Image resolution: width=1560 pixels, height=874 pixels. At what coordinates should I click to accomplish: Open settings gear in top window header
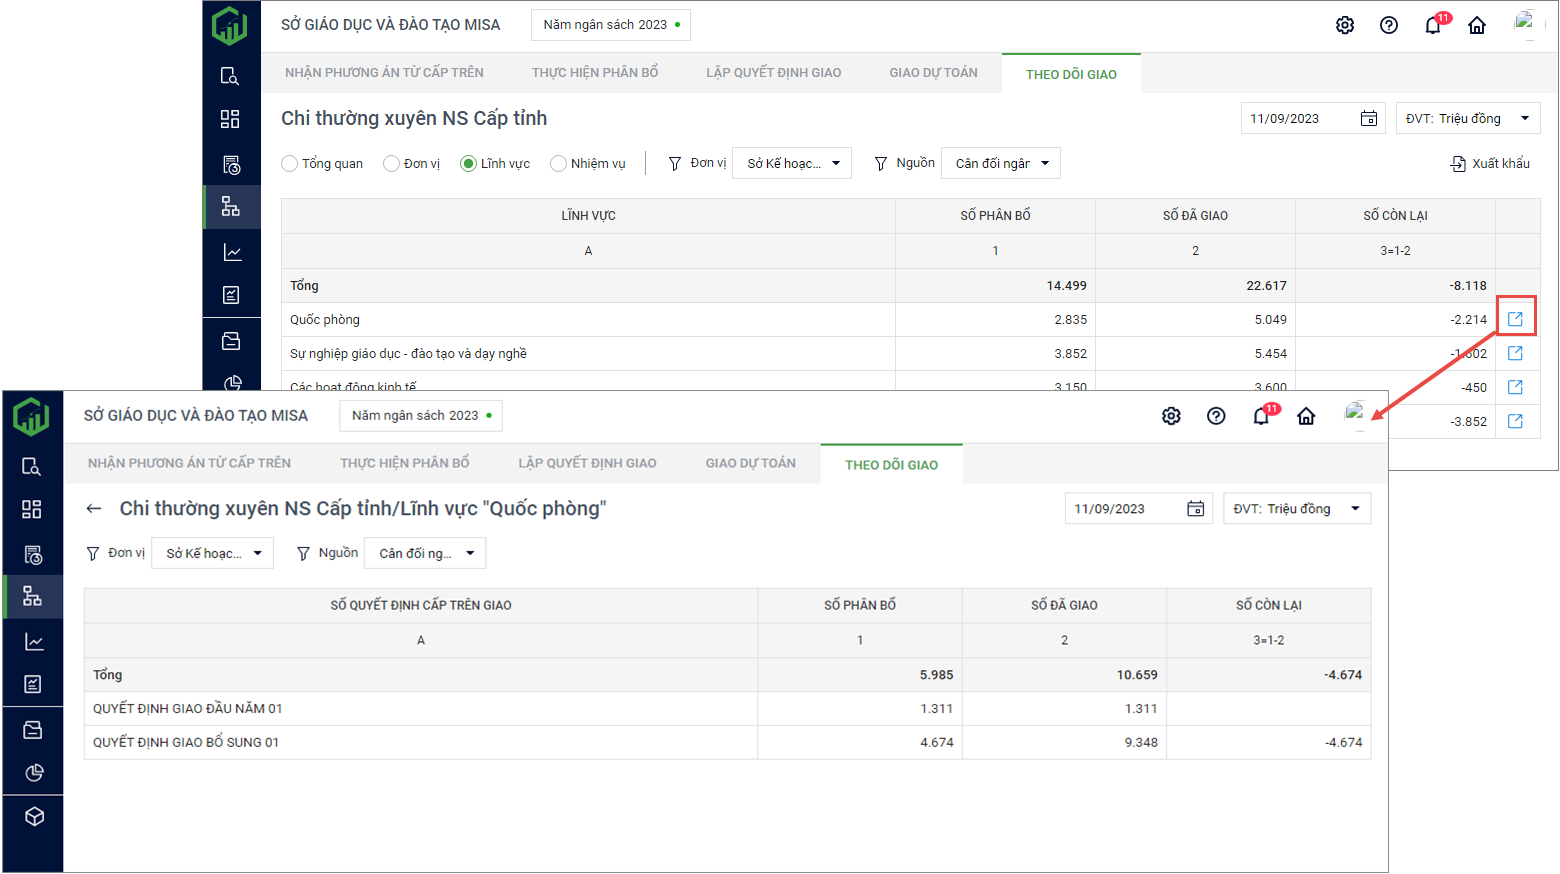(1345, 26)
